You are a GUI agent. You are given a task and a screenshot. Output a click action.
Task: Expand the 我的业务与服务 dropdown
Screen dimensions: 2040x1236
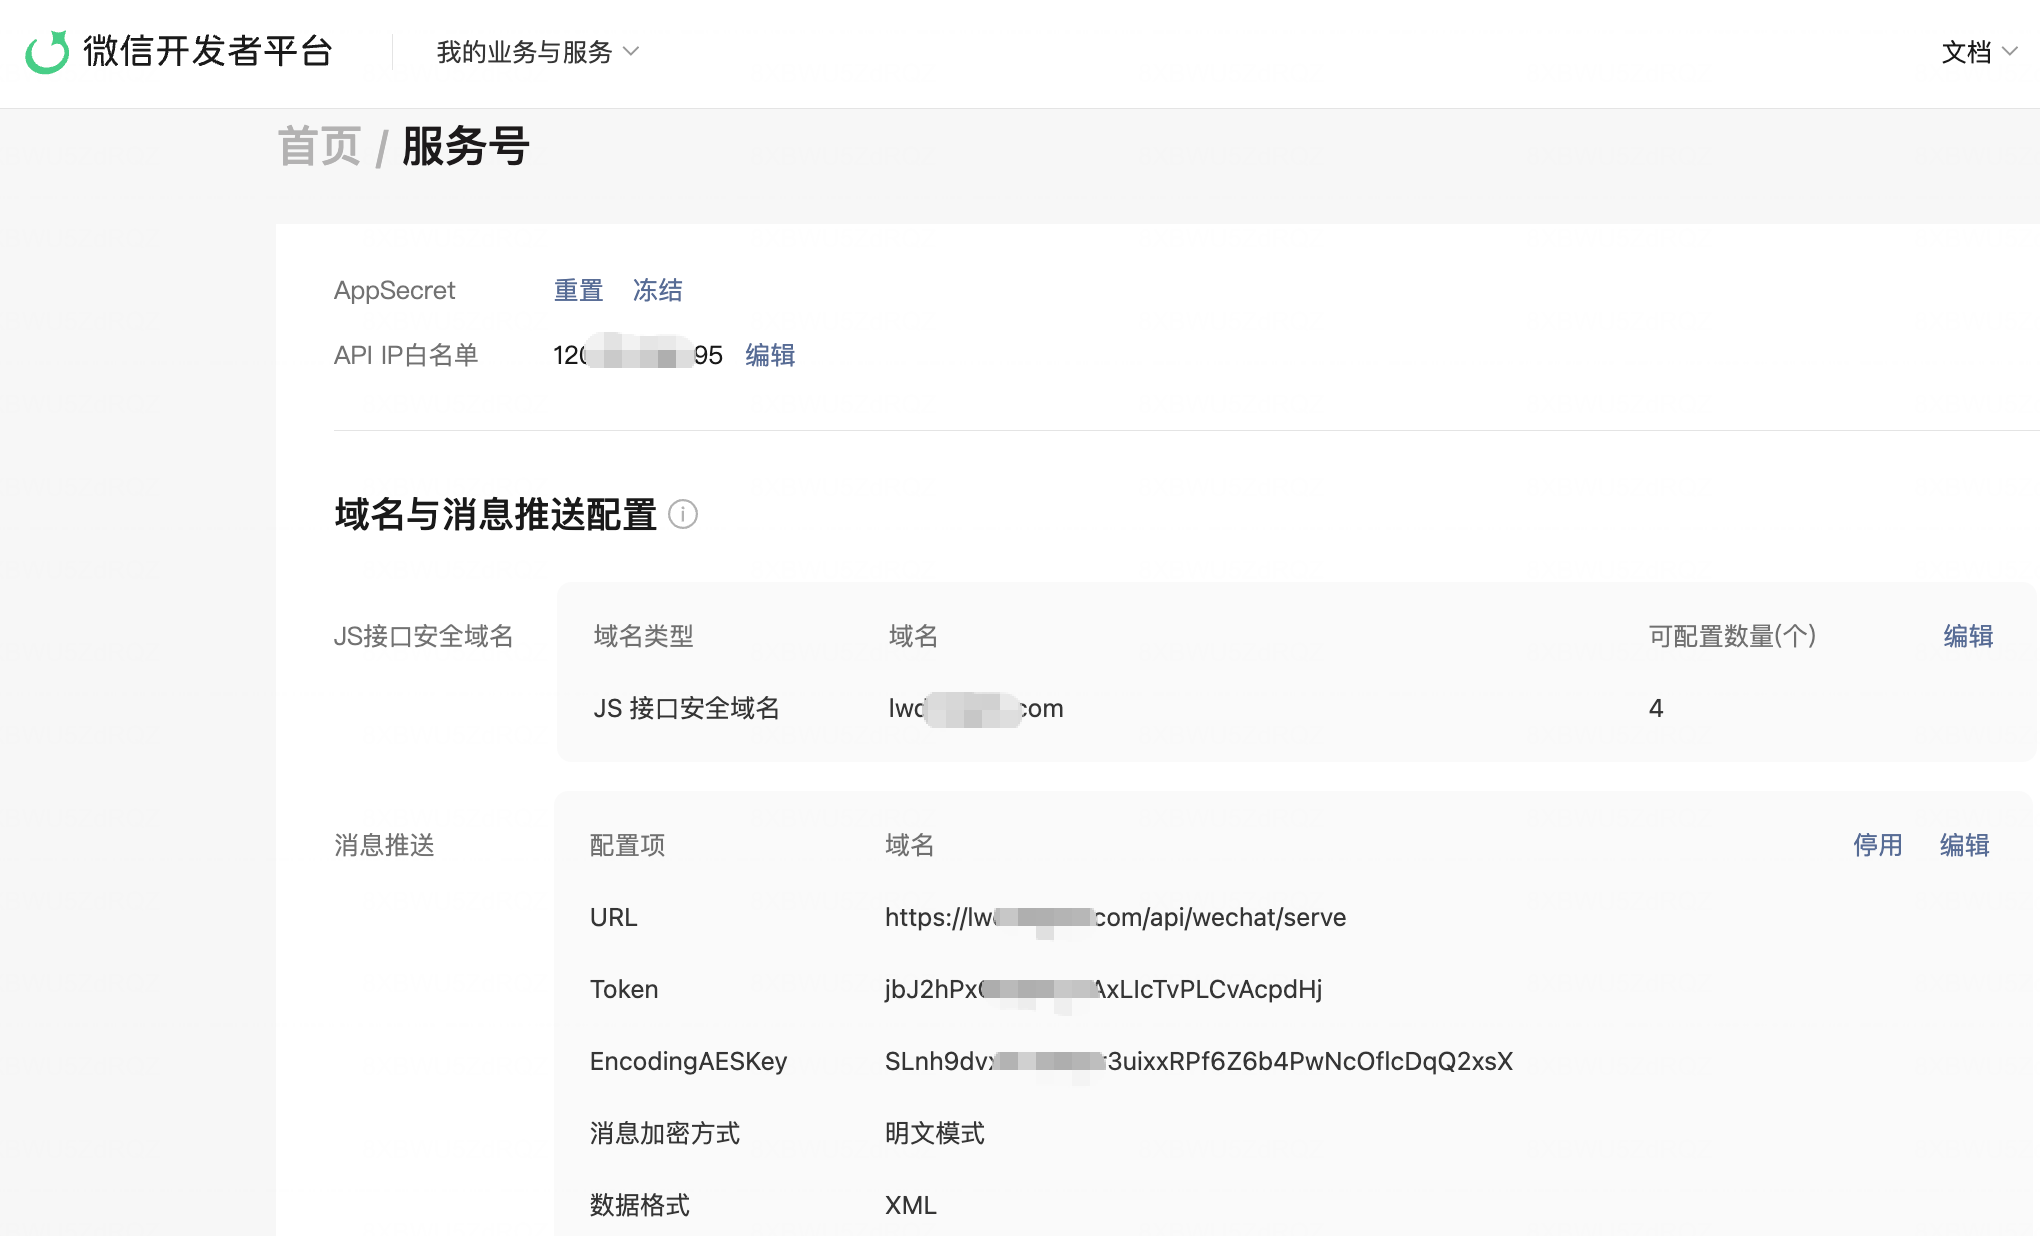537,52
